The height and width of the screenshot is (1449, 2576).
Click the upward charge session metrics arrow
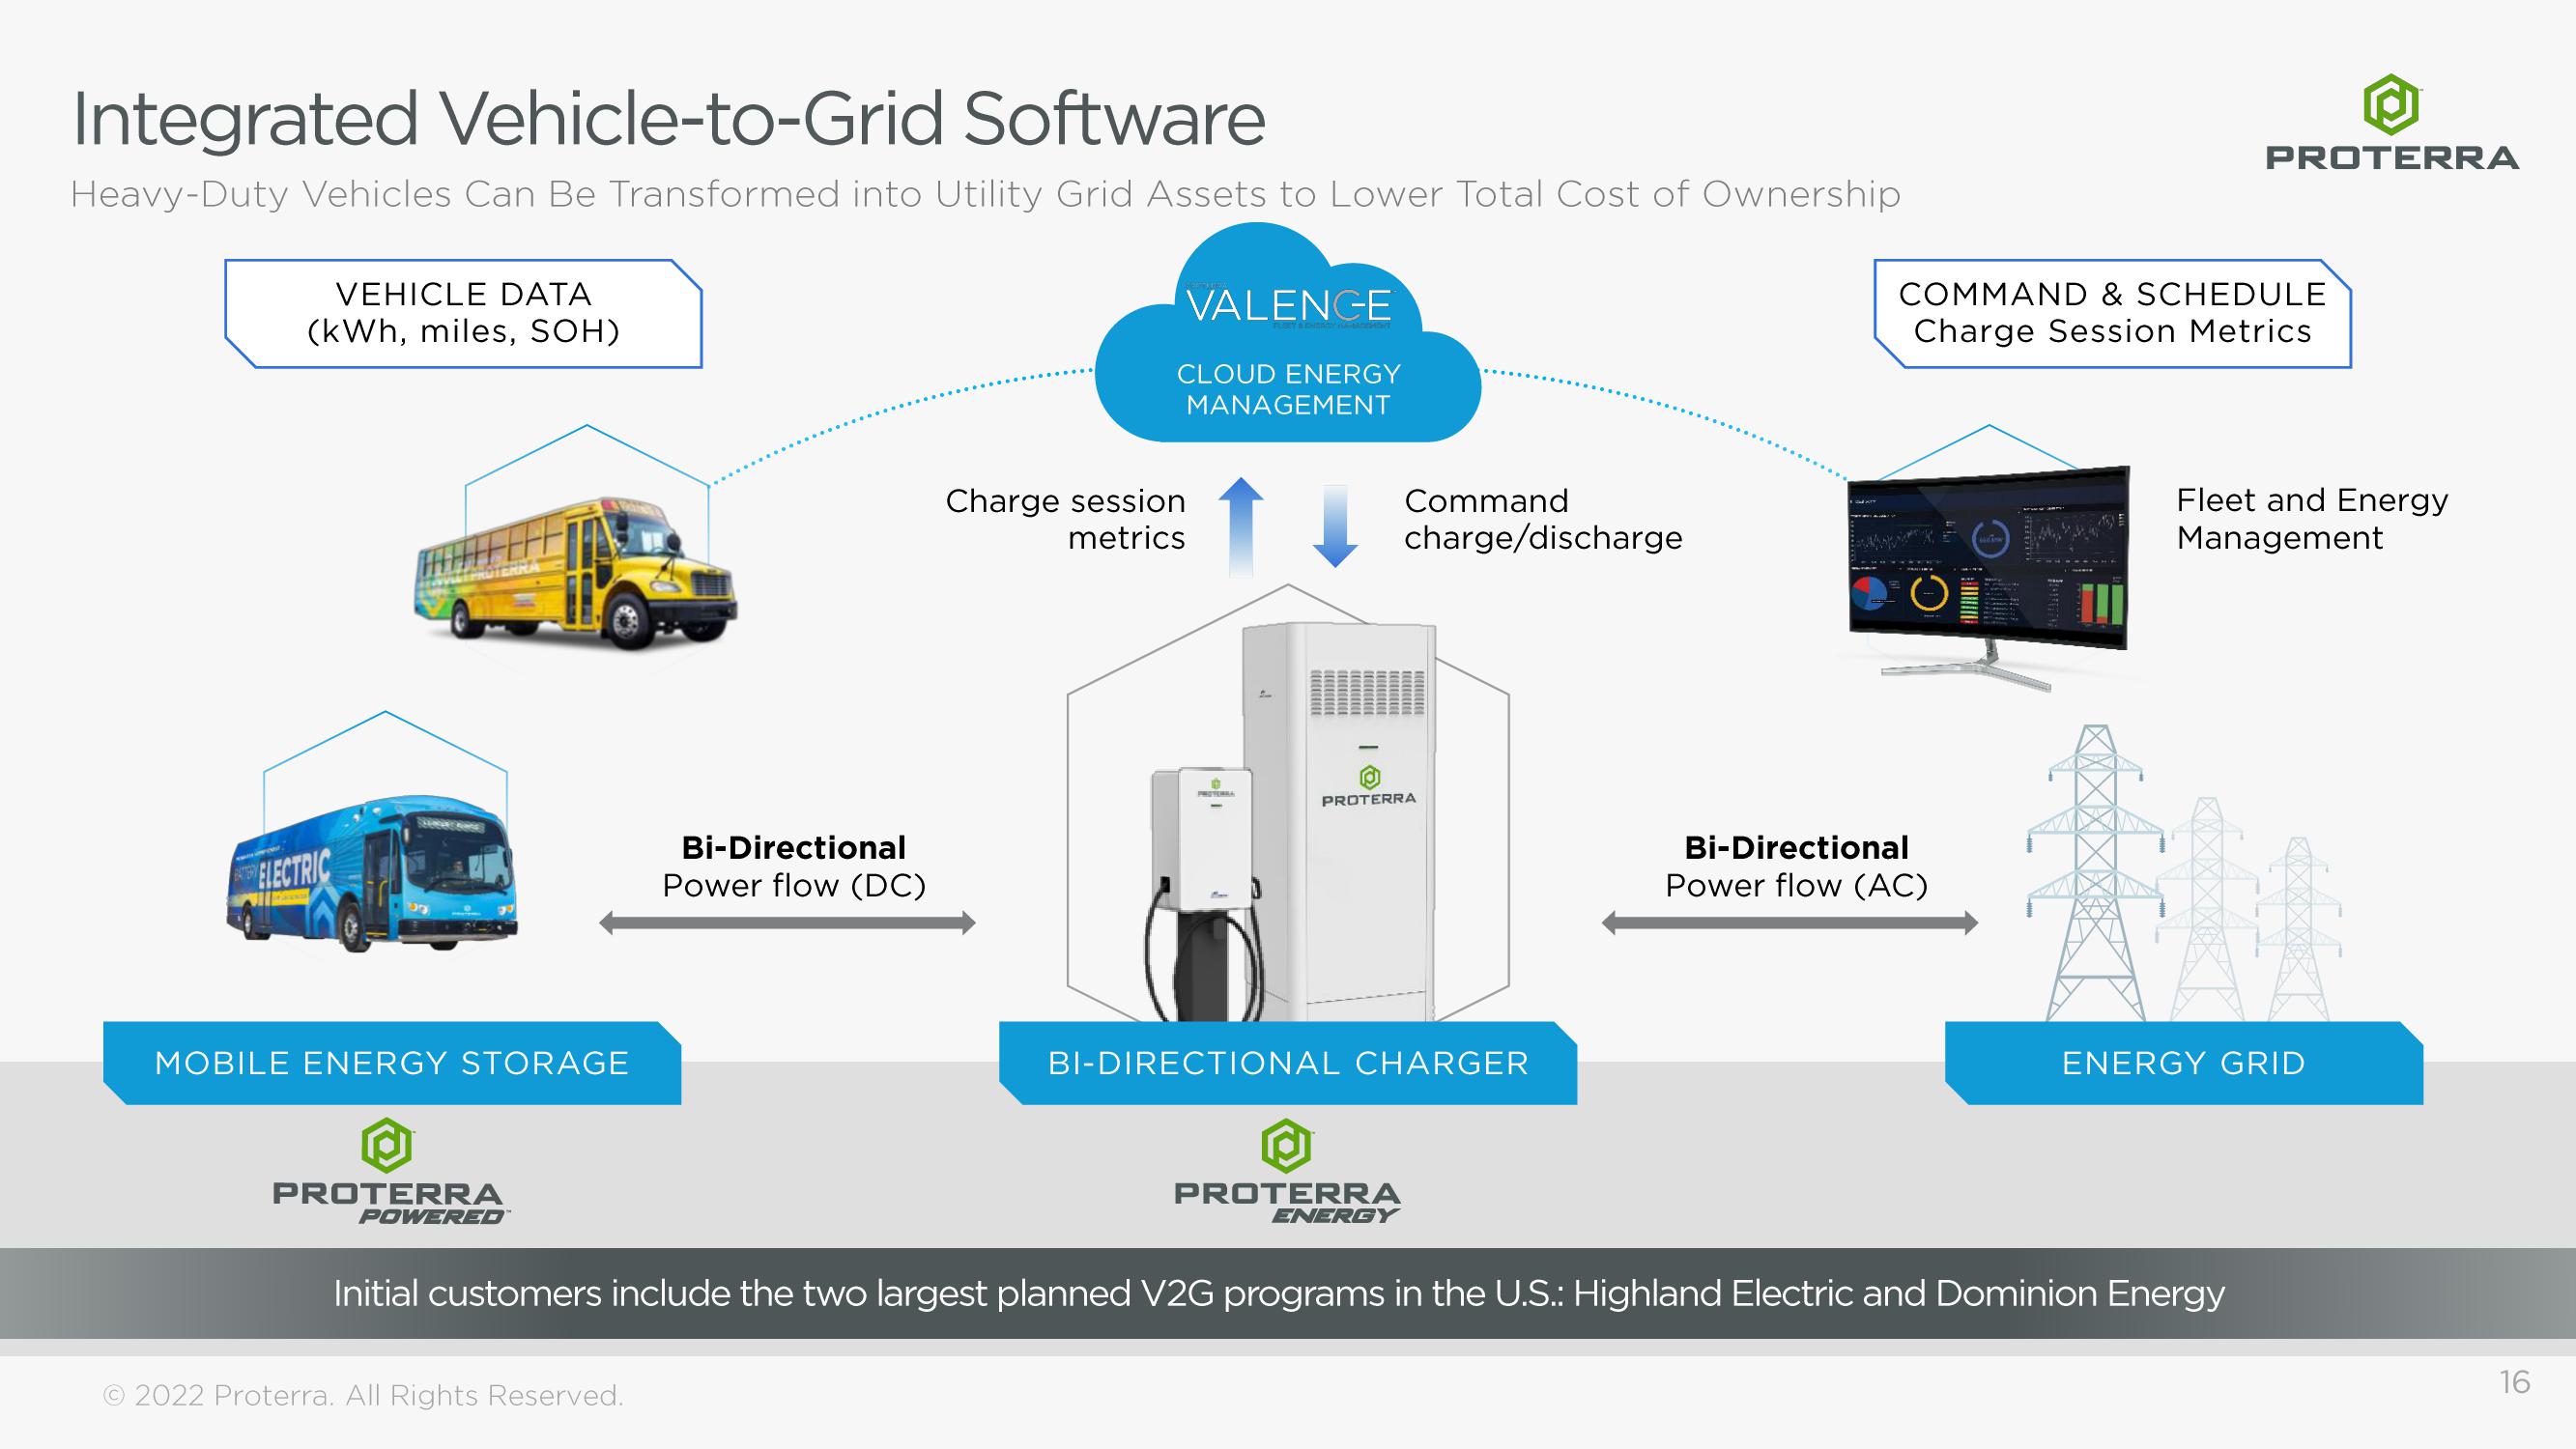(1241, 527)
